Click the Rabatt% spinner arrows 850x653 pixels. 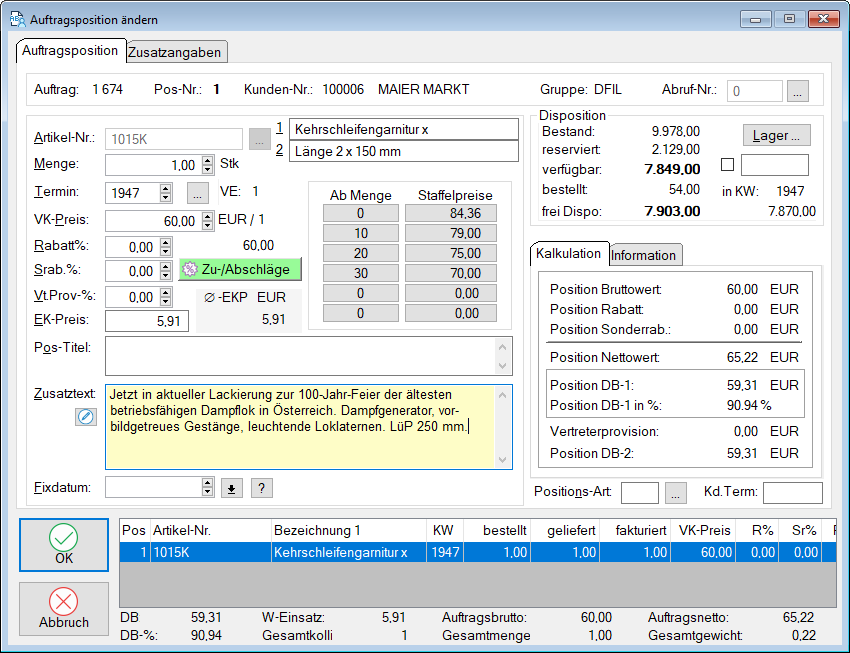click(166, 246)
